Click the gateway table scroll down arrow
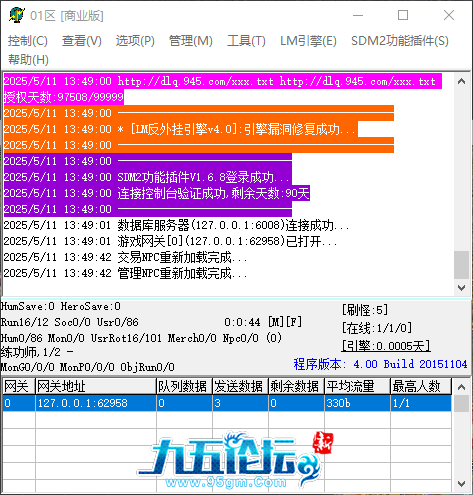The image size is (473, 495). pyautogui.click(x=462, y=484)
